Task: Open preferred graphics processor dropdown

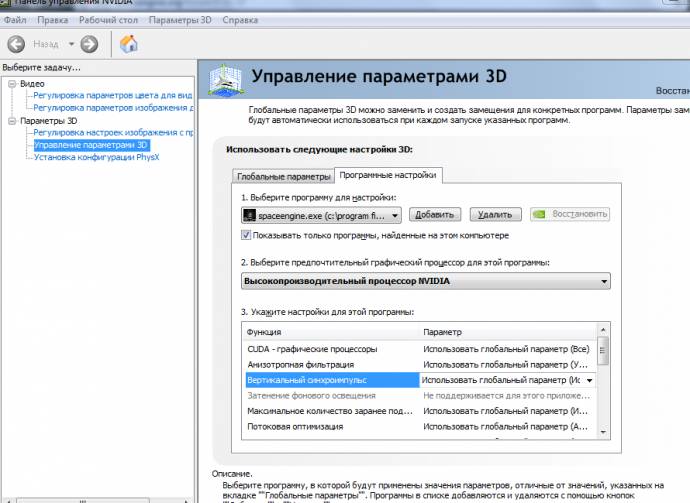Action: [426, 281]
